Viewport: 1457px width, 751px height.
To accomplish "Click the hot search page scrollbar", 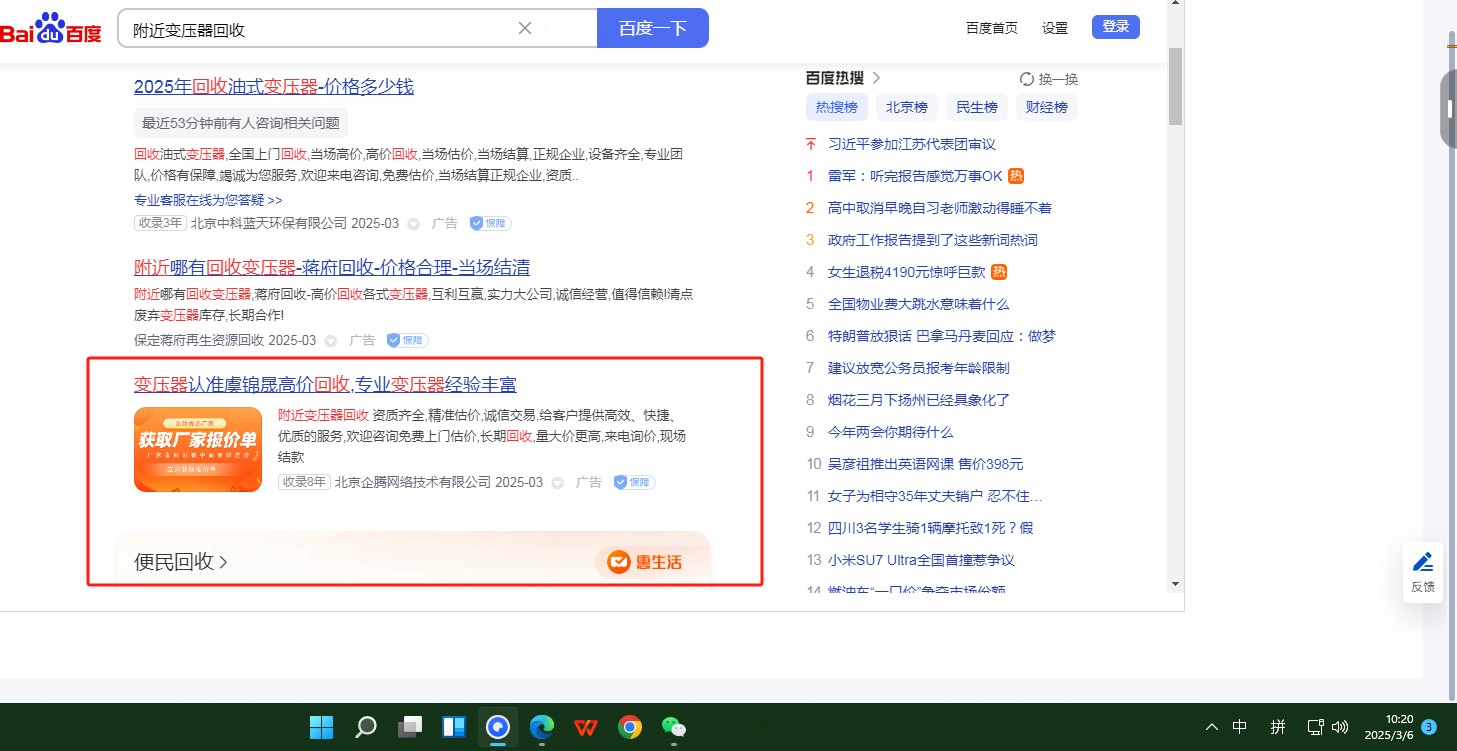I will pyautogui.click(x=1175, y=85).
